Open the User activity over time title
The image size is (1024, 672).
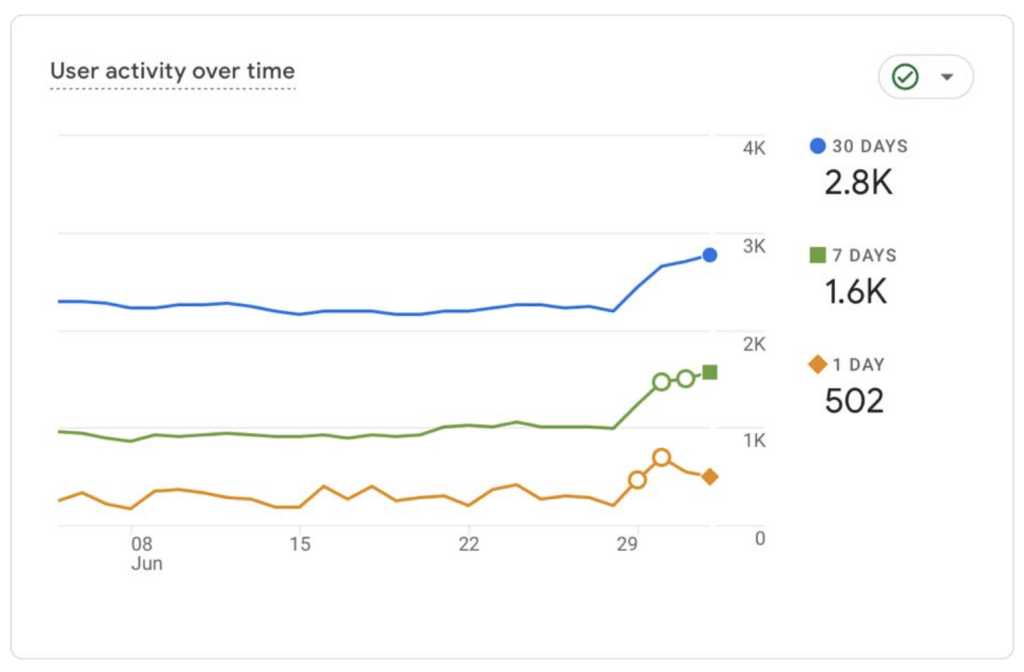[x=172, y=71]
